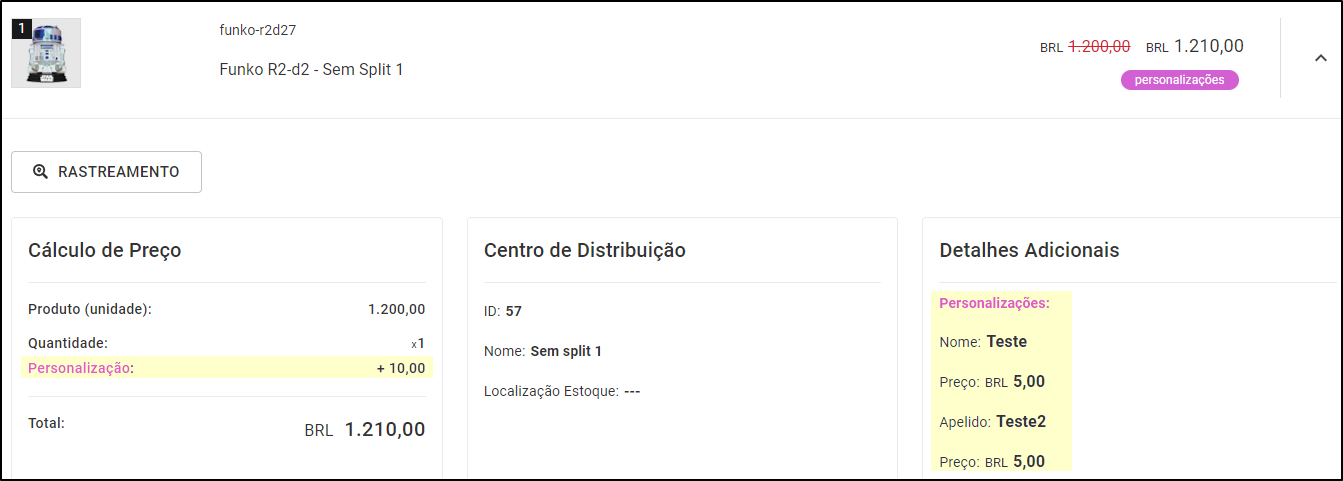1343x481 pixels.
Task: Click the + 10,00 personalization amount
Action: [401, 368]
